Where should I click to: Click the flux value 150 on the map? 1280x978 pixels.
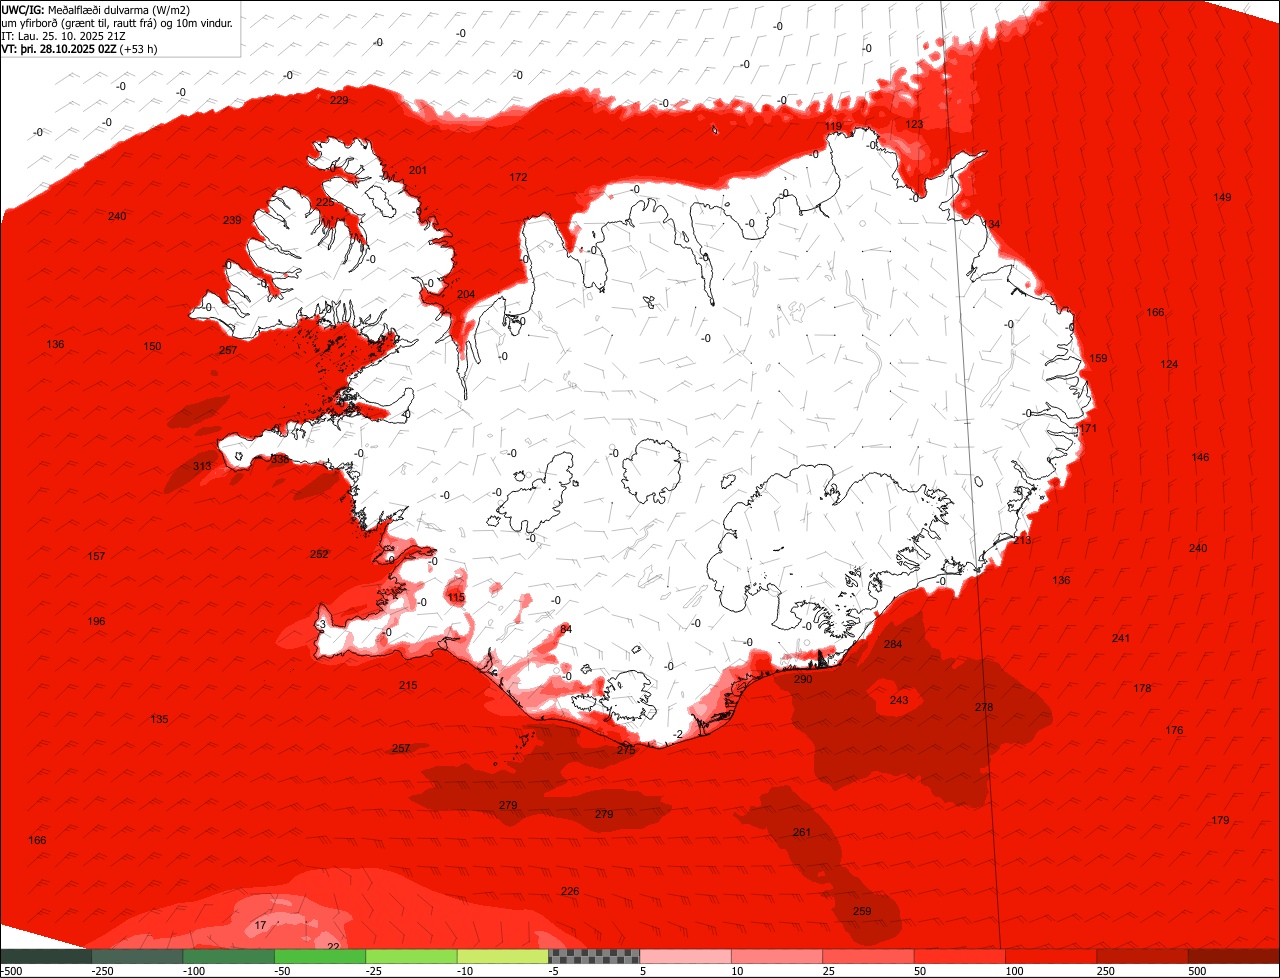[152, 346]
